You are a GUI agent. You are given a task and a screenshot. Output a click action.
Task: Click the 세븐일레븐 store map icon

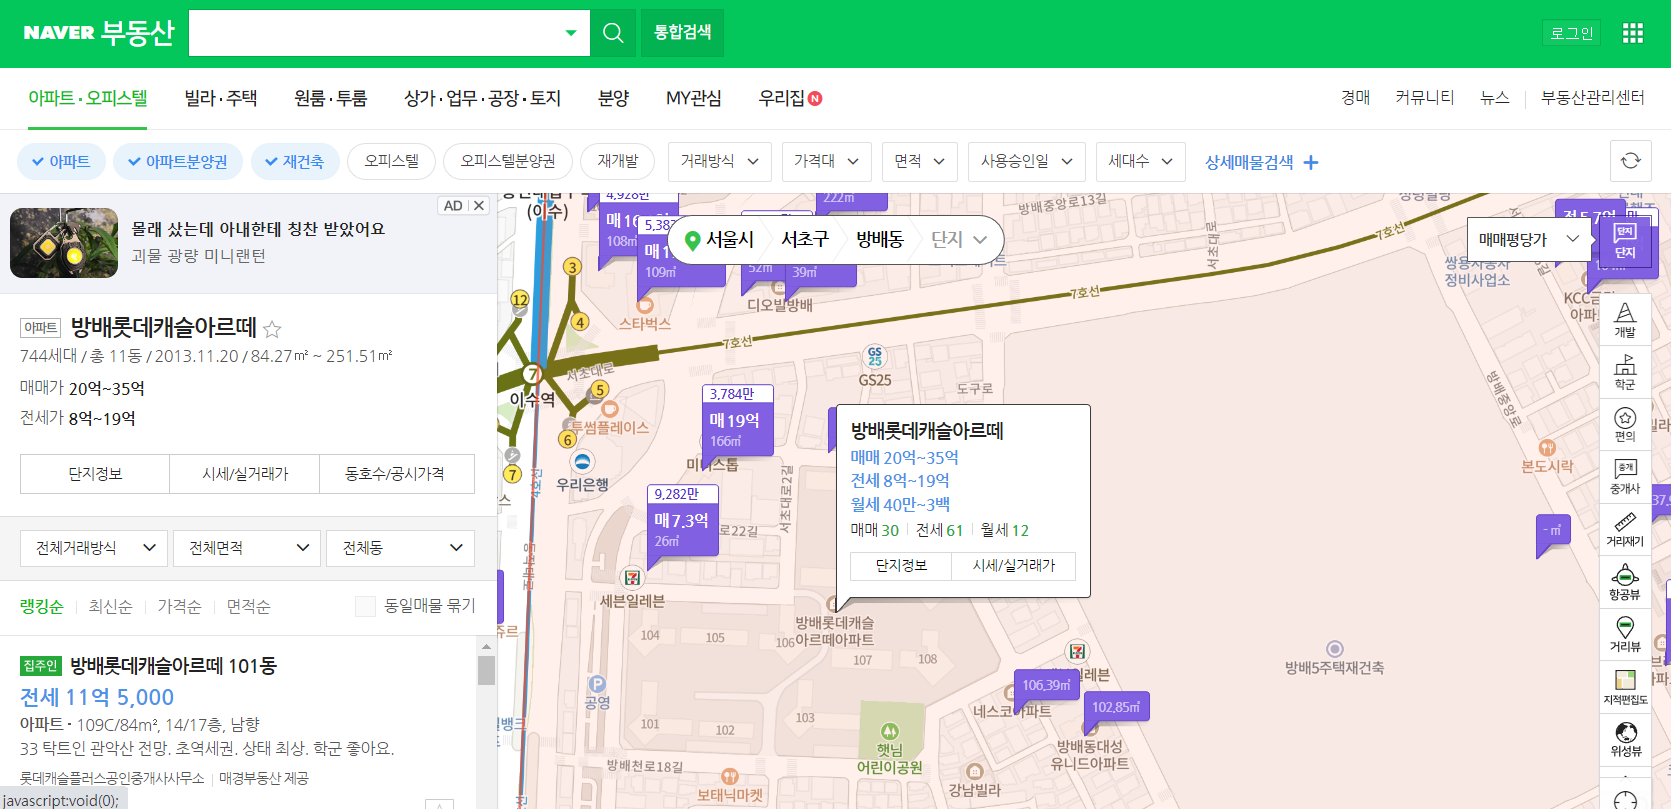click(x=632, y=578)
